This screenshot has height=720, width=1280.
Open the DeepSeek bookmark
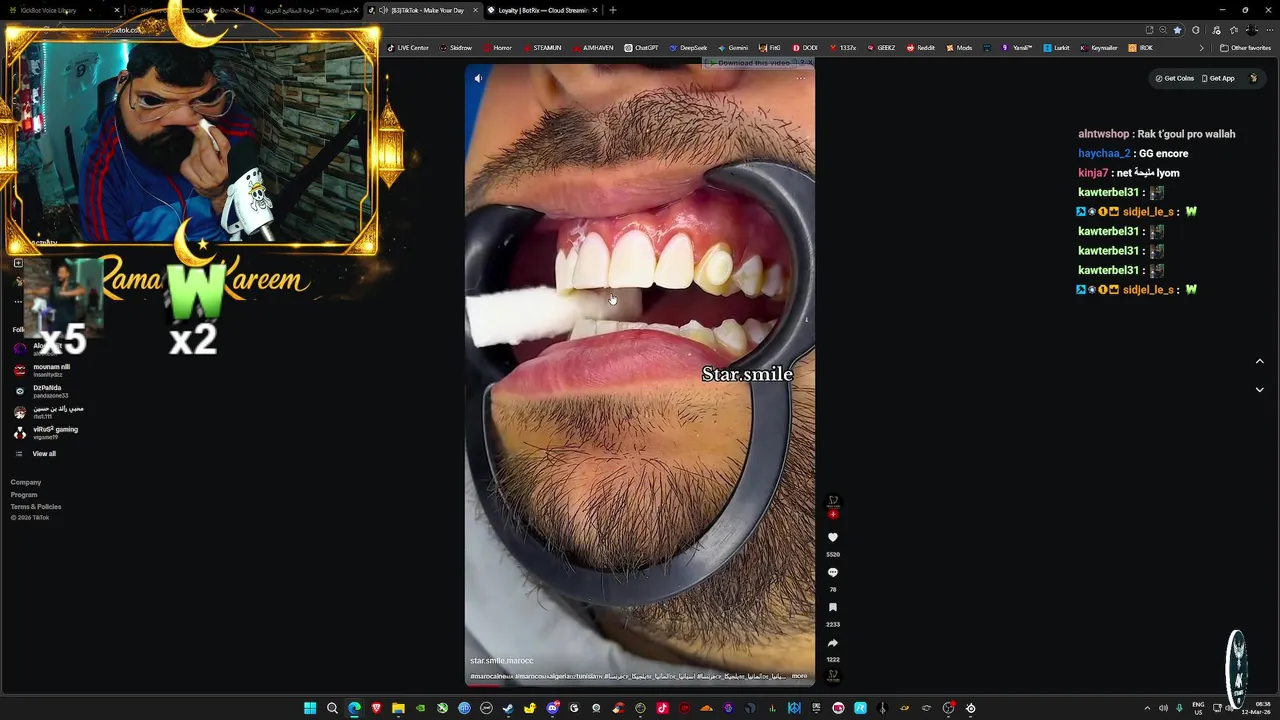point(688,48)
